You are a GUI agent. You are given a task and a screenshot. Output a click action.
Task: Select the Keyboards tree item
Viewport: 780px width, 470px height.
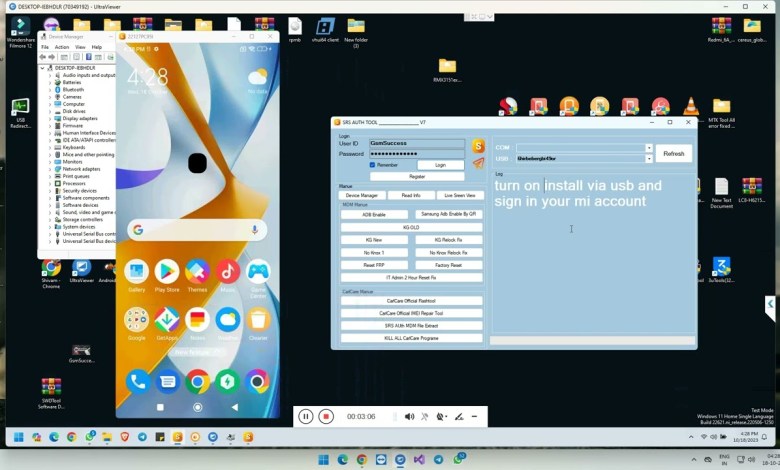(74, 148)
